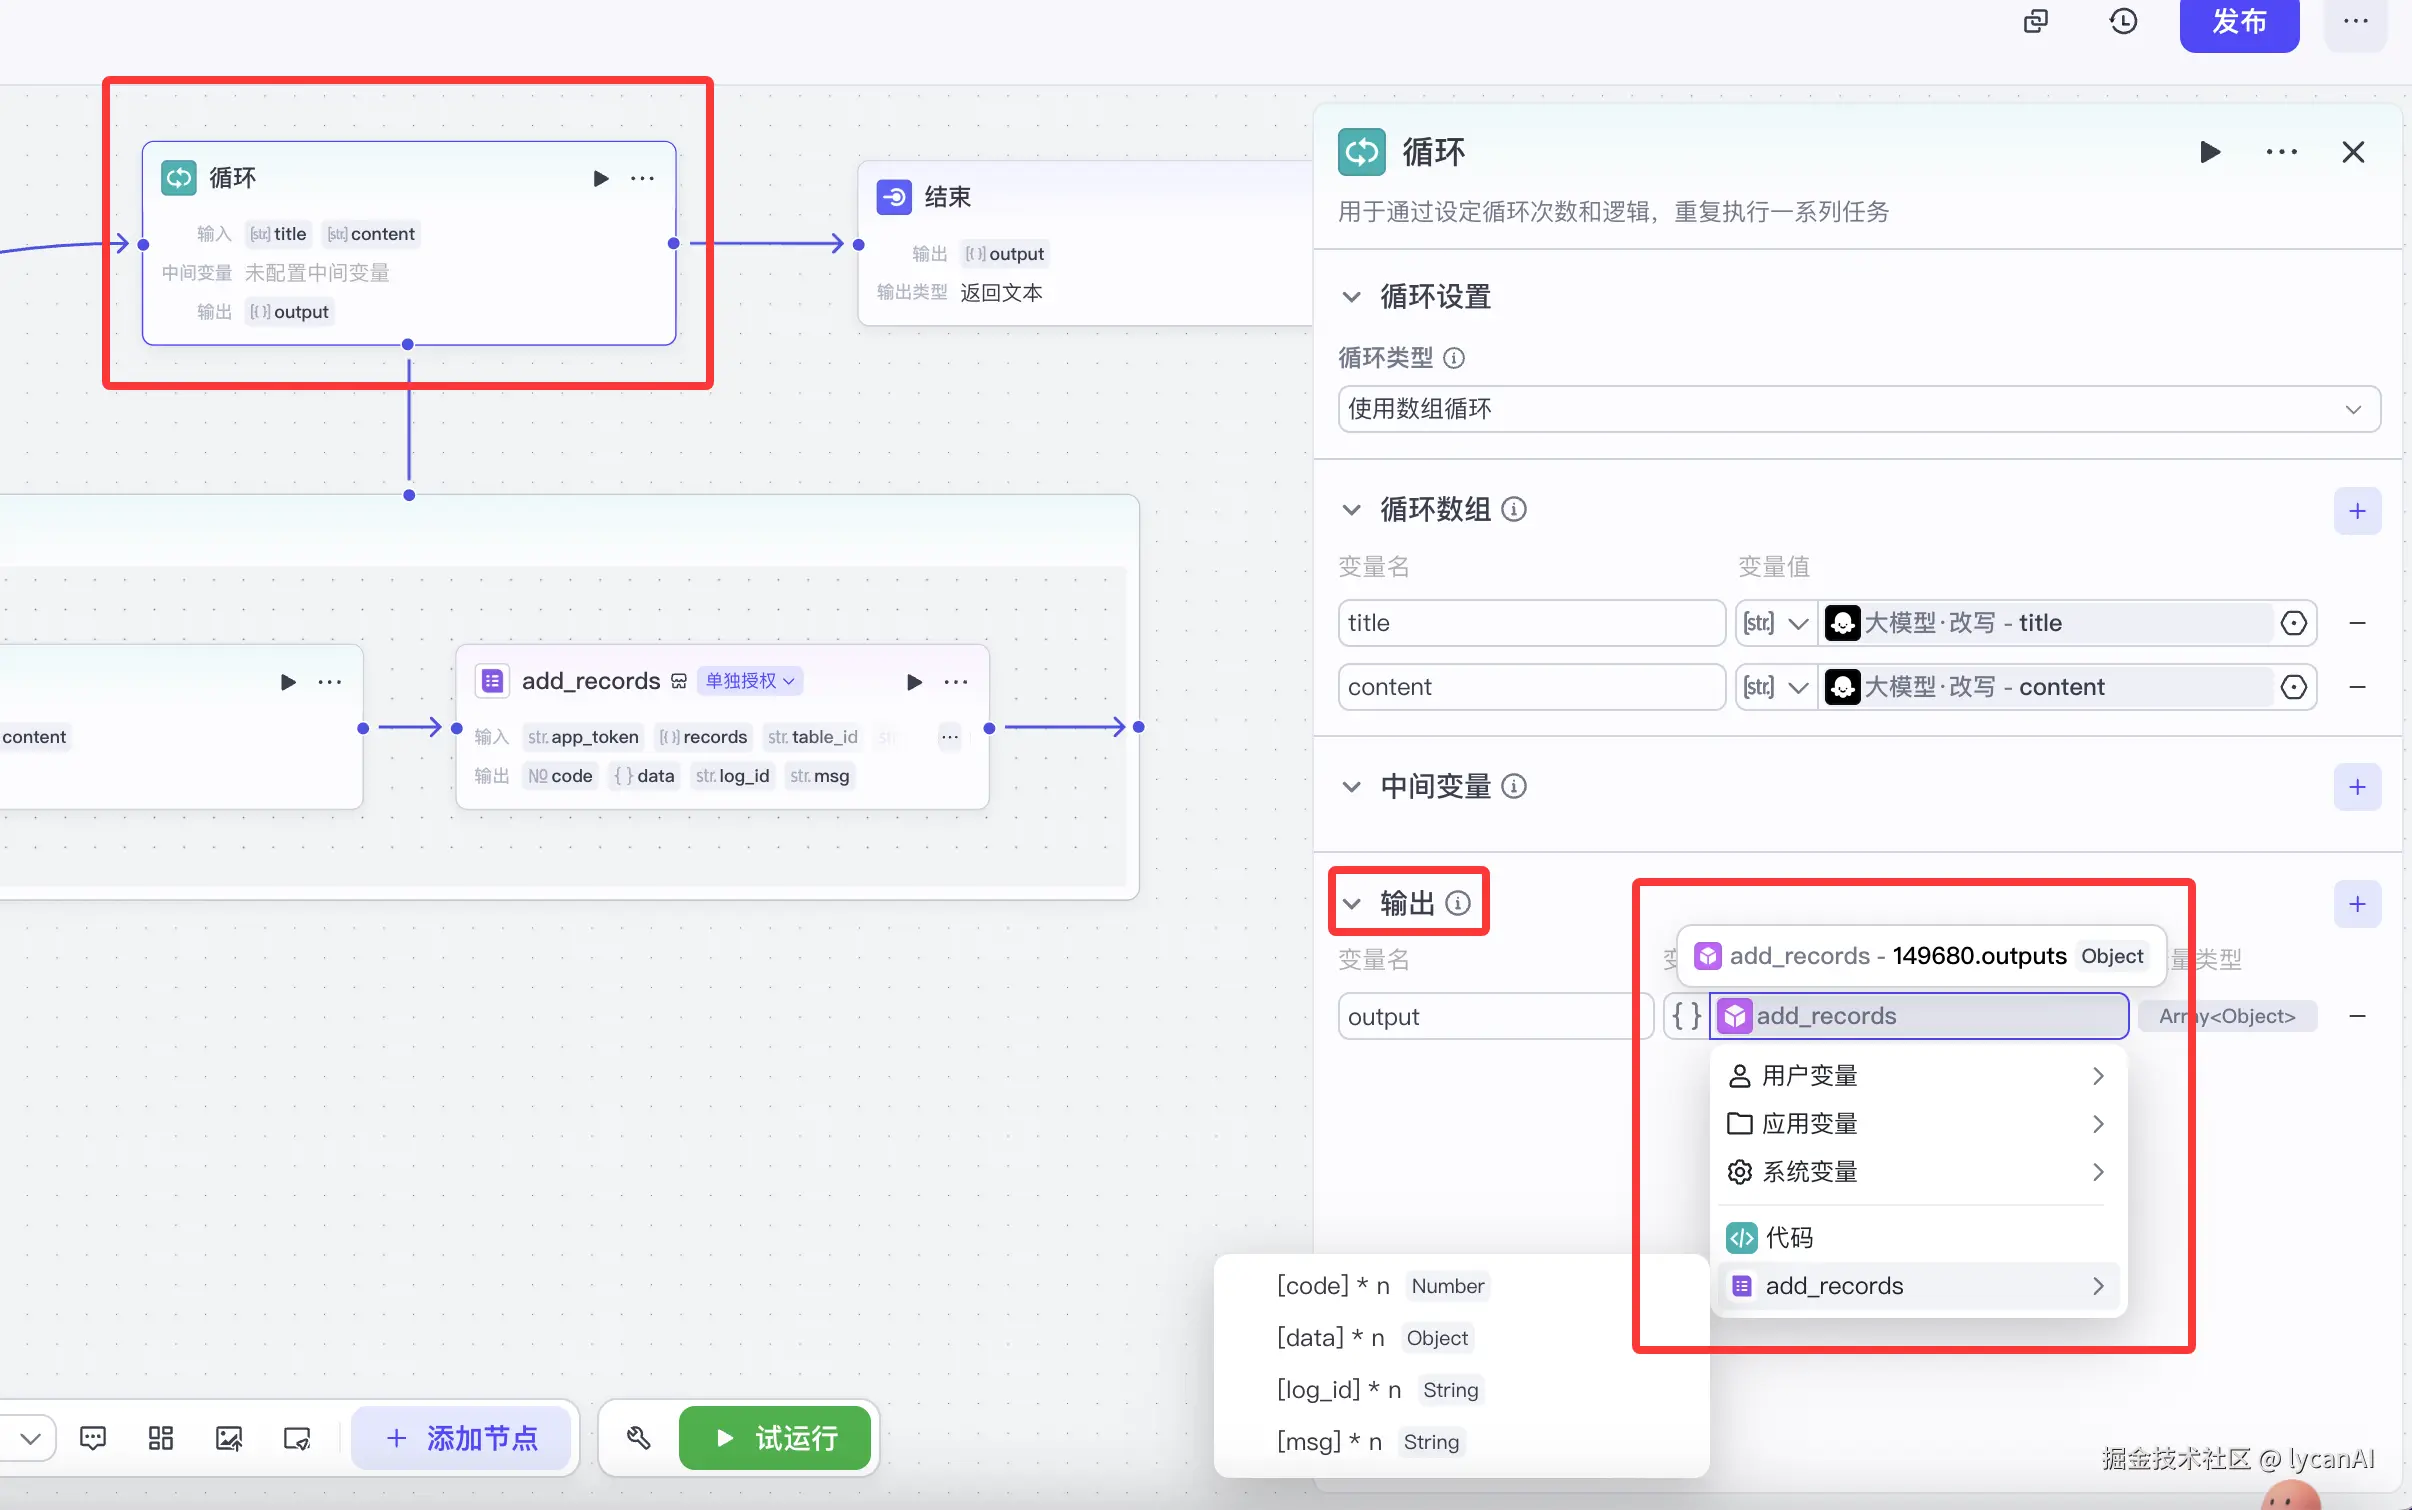Collapse the 循环设置 section
Image resolution: width=2412 pixels, height=1510 pixels.
[1352, 297]
